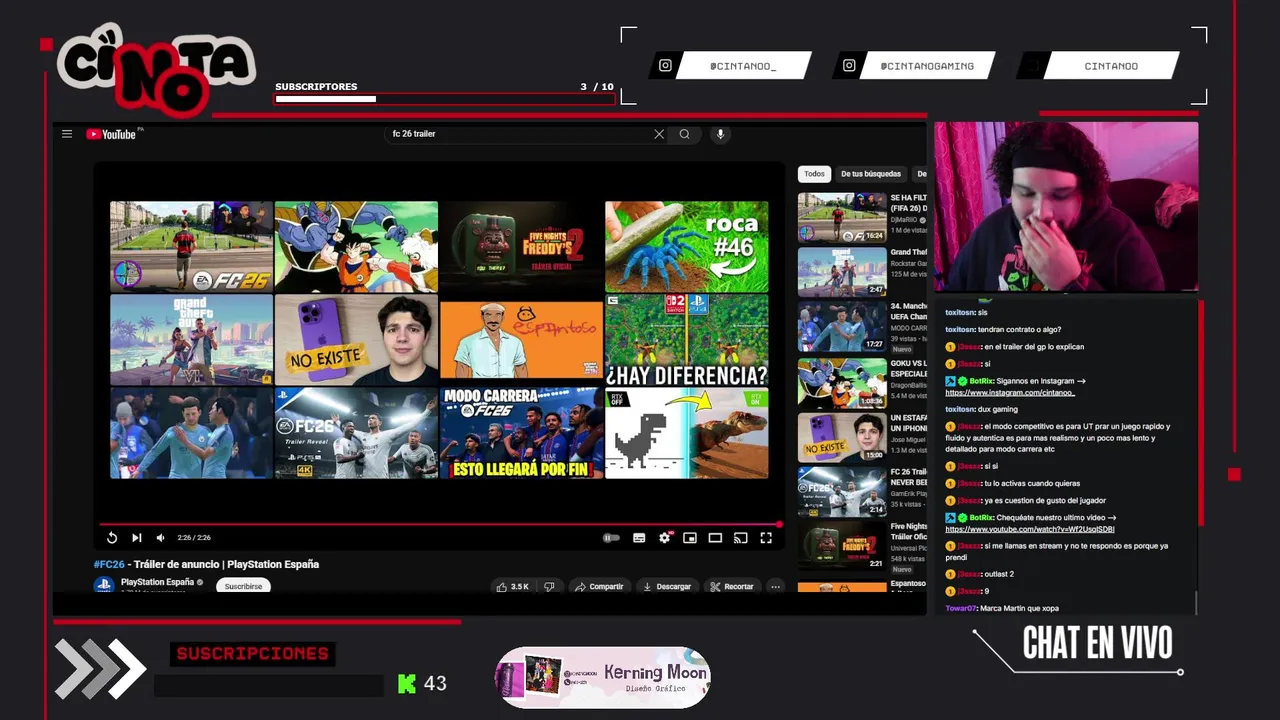Mute the video with the speaker icon
The height and width of the screenshot is (720, 1280).
[x=160, y=538]
